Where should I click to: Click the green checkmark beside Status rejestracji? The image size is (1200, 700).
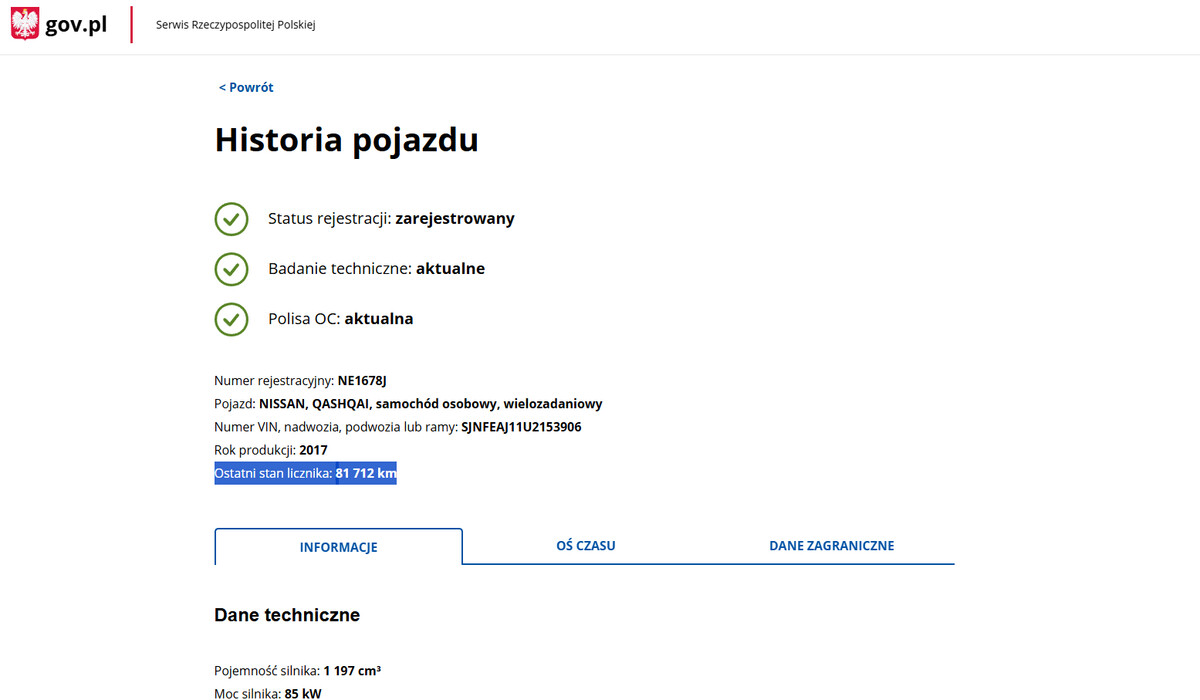click(231, 219)
